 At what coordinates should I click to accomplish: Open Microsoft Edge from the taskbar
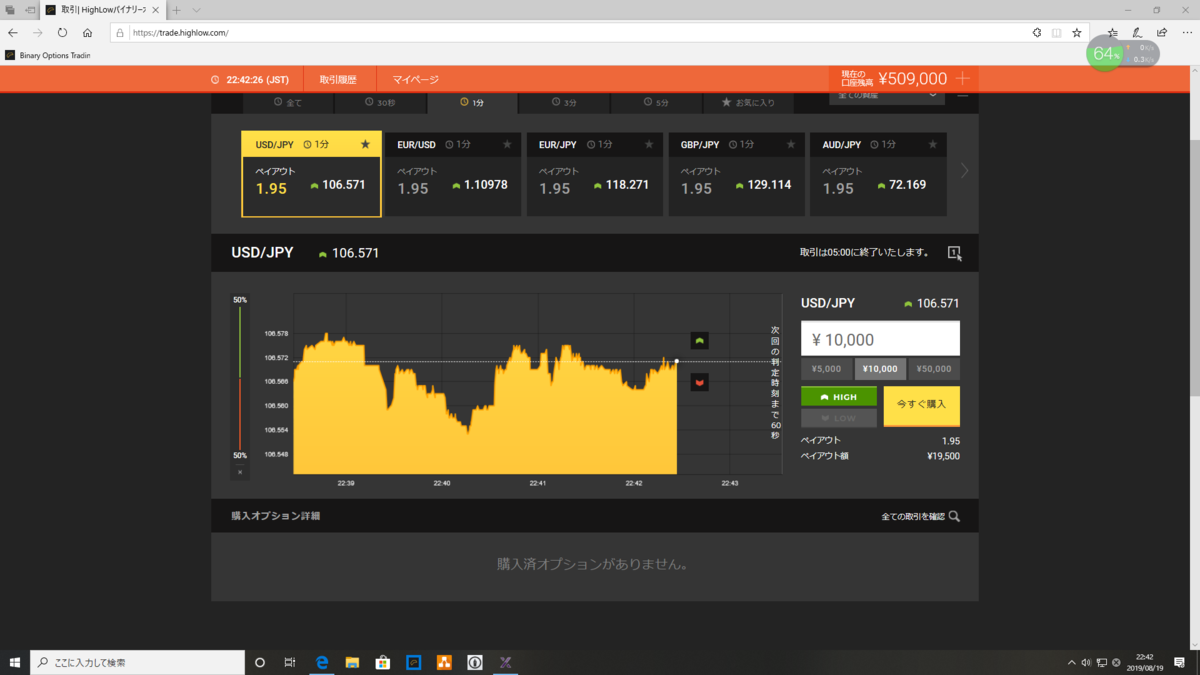pyautogui.click(x=322, y=662)
